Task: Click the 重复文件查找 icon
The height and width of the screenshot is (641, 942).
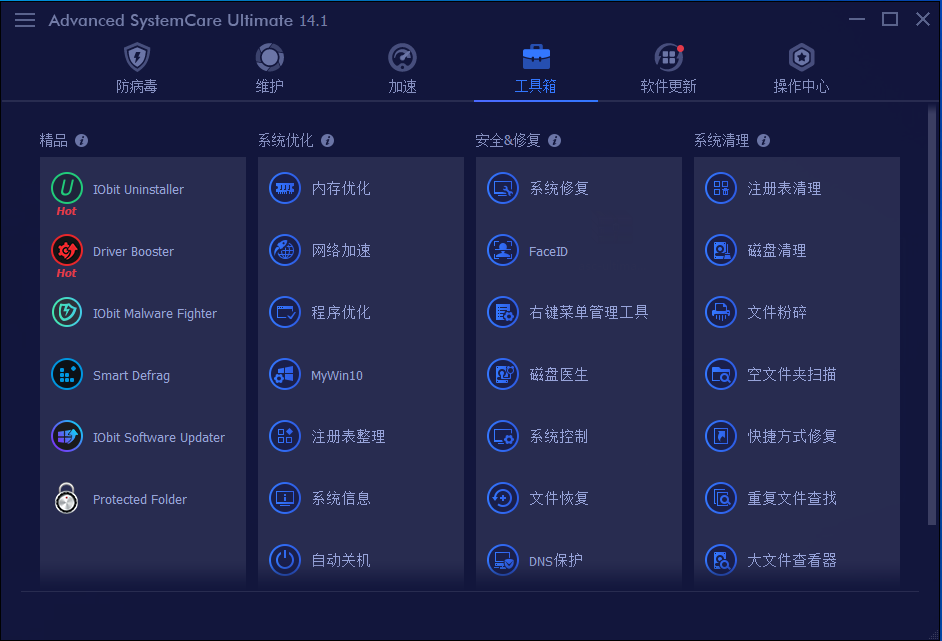Action: pos(721,498)
